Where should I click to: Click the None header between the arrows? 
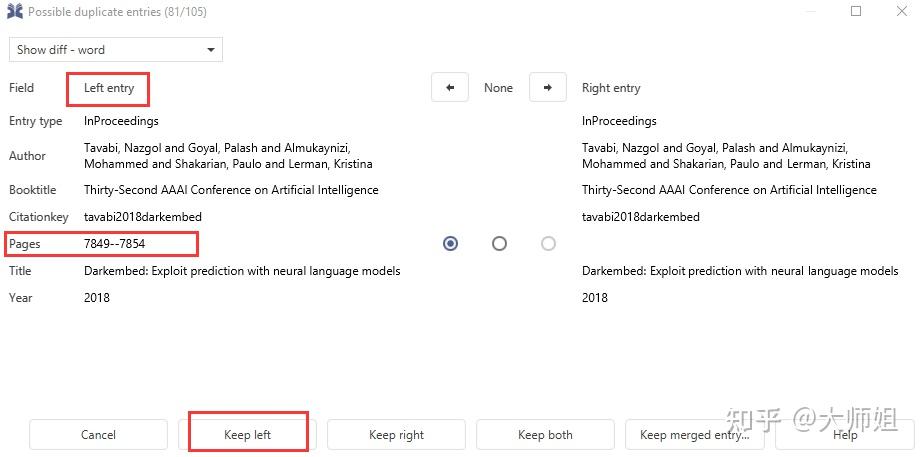[498, 88]
